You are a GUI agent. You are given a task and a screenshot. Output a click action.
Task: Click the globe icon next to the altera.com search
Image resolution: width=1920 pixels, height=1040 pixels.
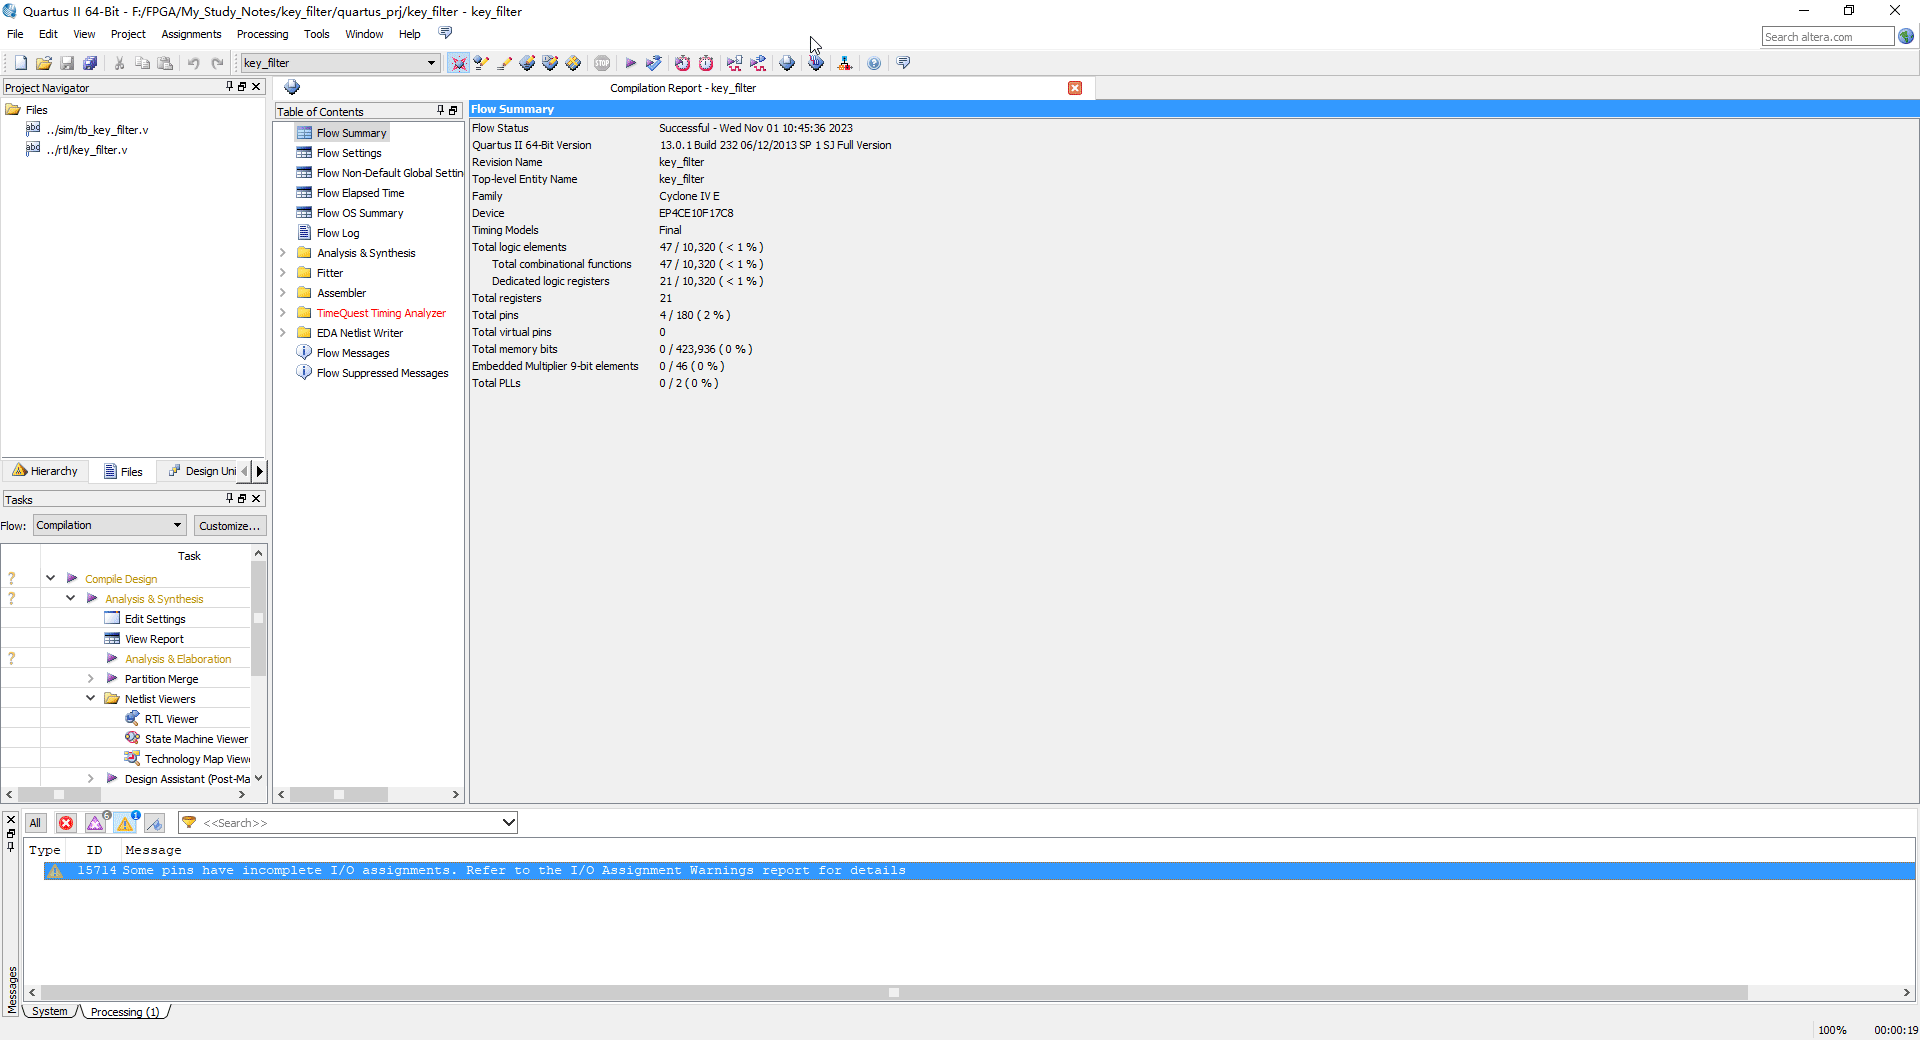(1906, 37)
